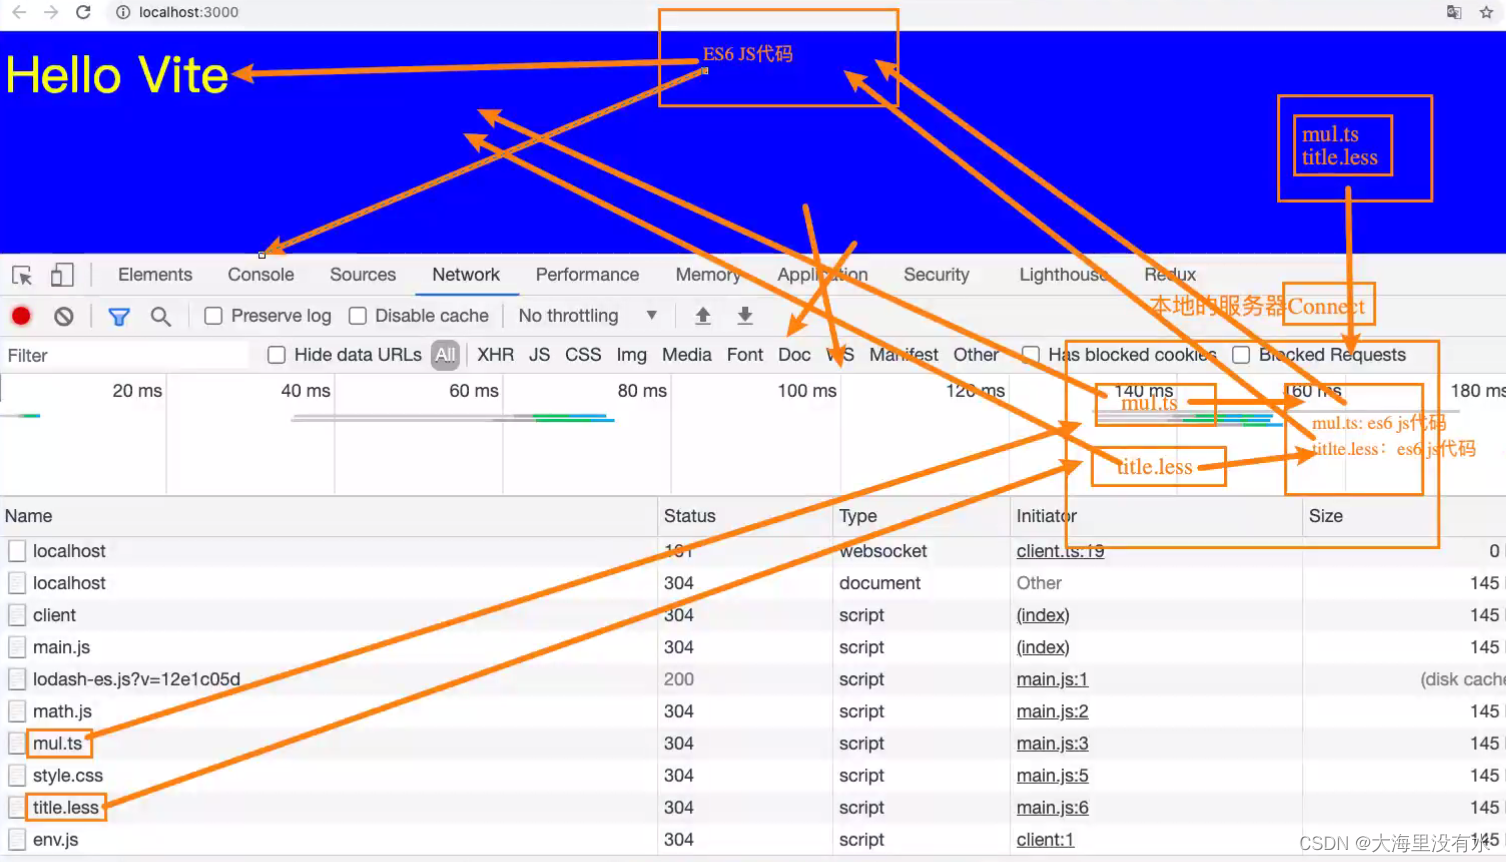1506x862 pixels.
Task: Filter requests by Other
Action: tap(976, 355)
